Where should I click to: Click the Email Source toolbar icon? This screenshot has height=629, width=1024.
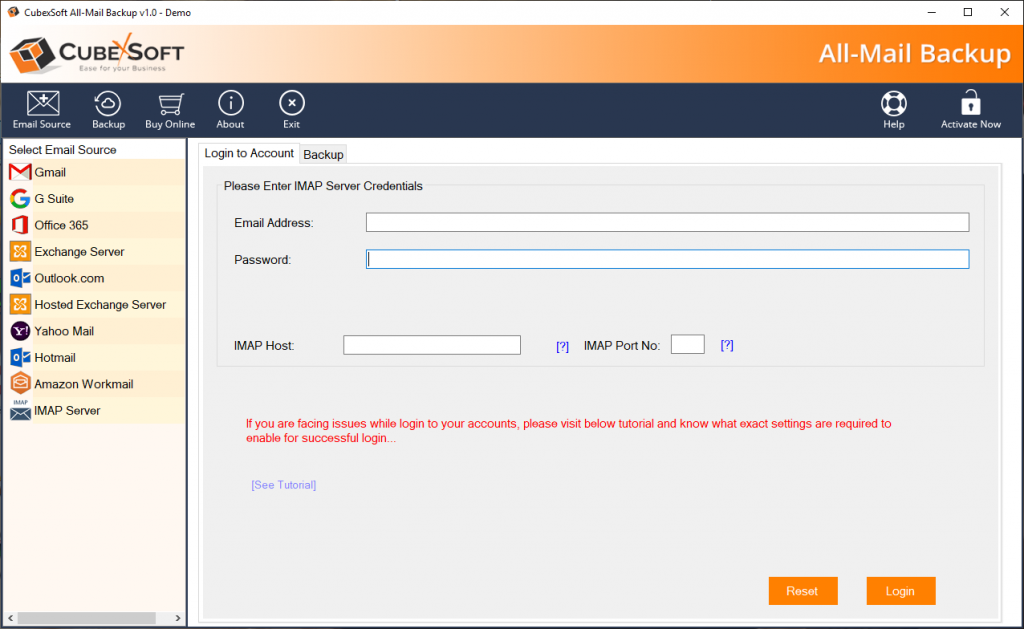pyautogui.click(x=42, y=104)
